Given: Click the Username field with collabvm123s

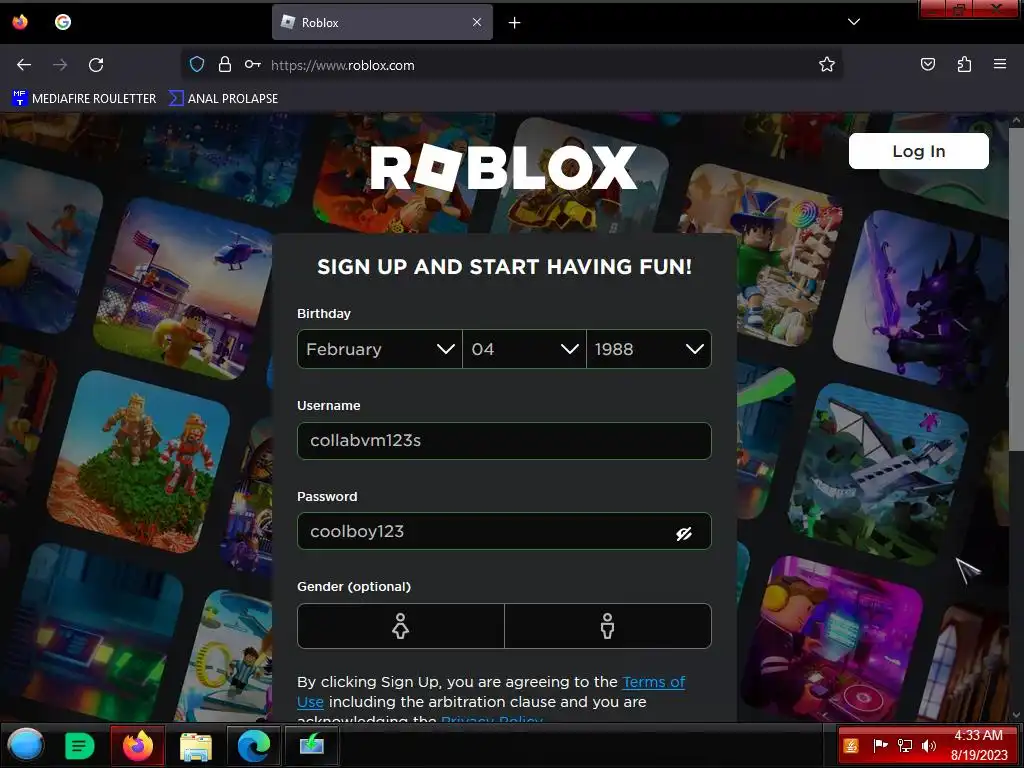Looking at the screenshot, I should pyautogui.click(x=504, y=441).
